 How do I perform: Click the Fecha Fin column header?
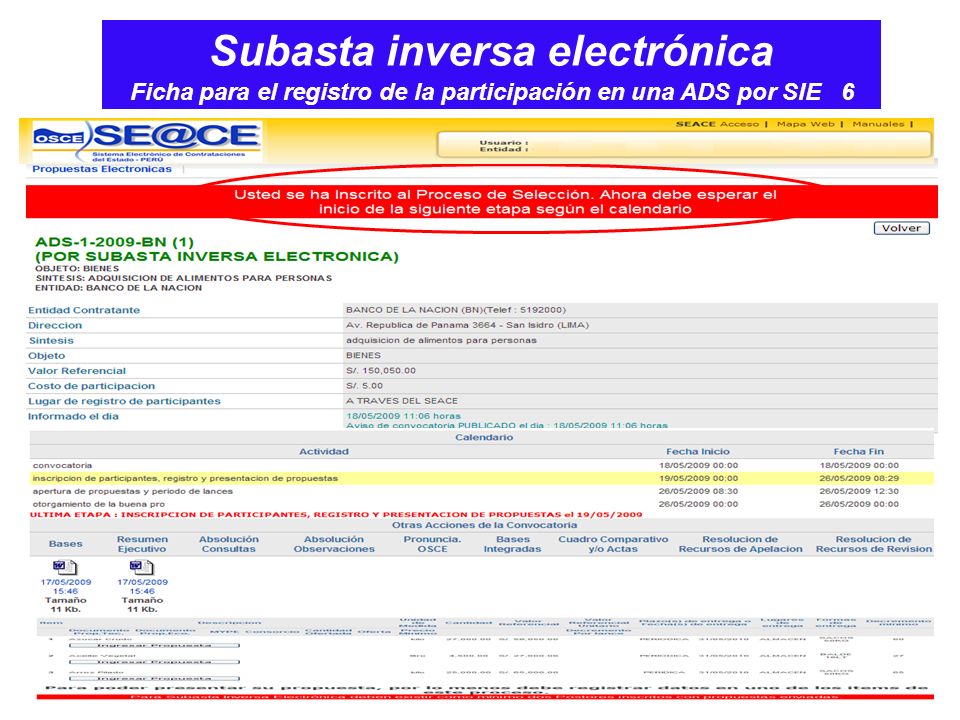point(858,451)
